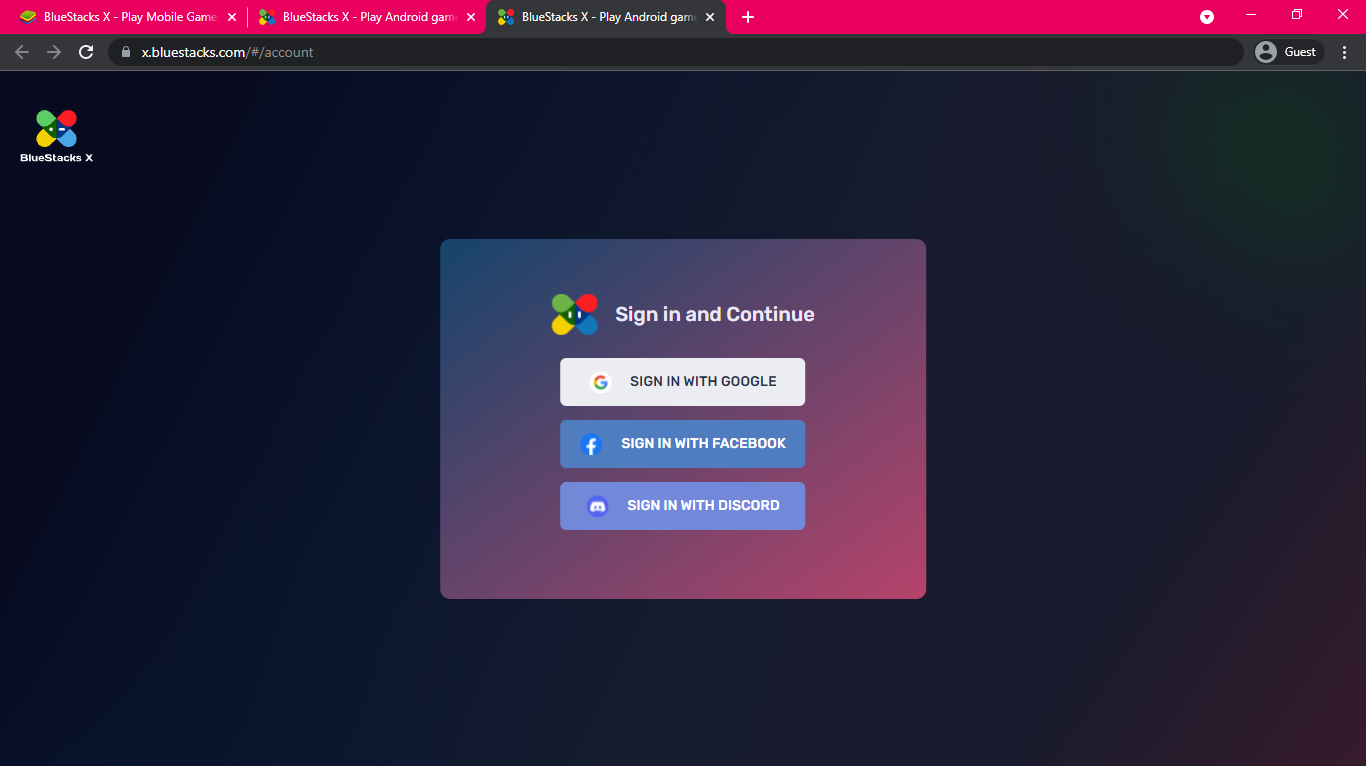Switch to the second BlueStacks X tab
The height and width of the screenshot is (766, 1366).
tap(367, 17)
